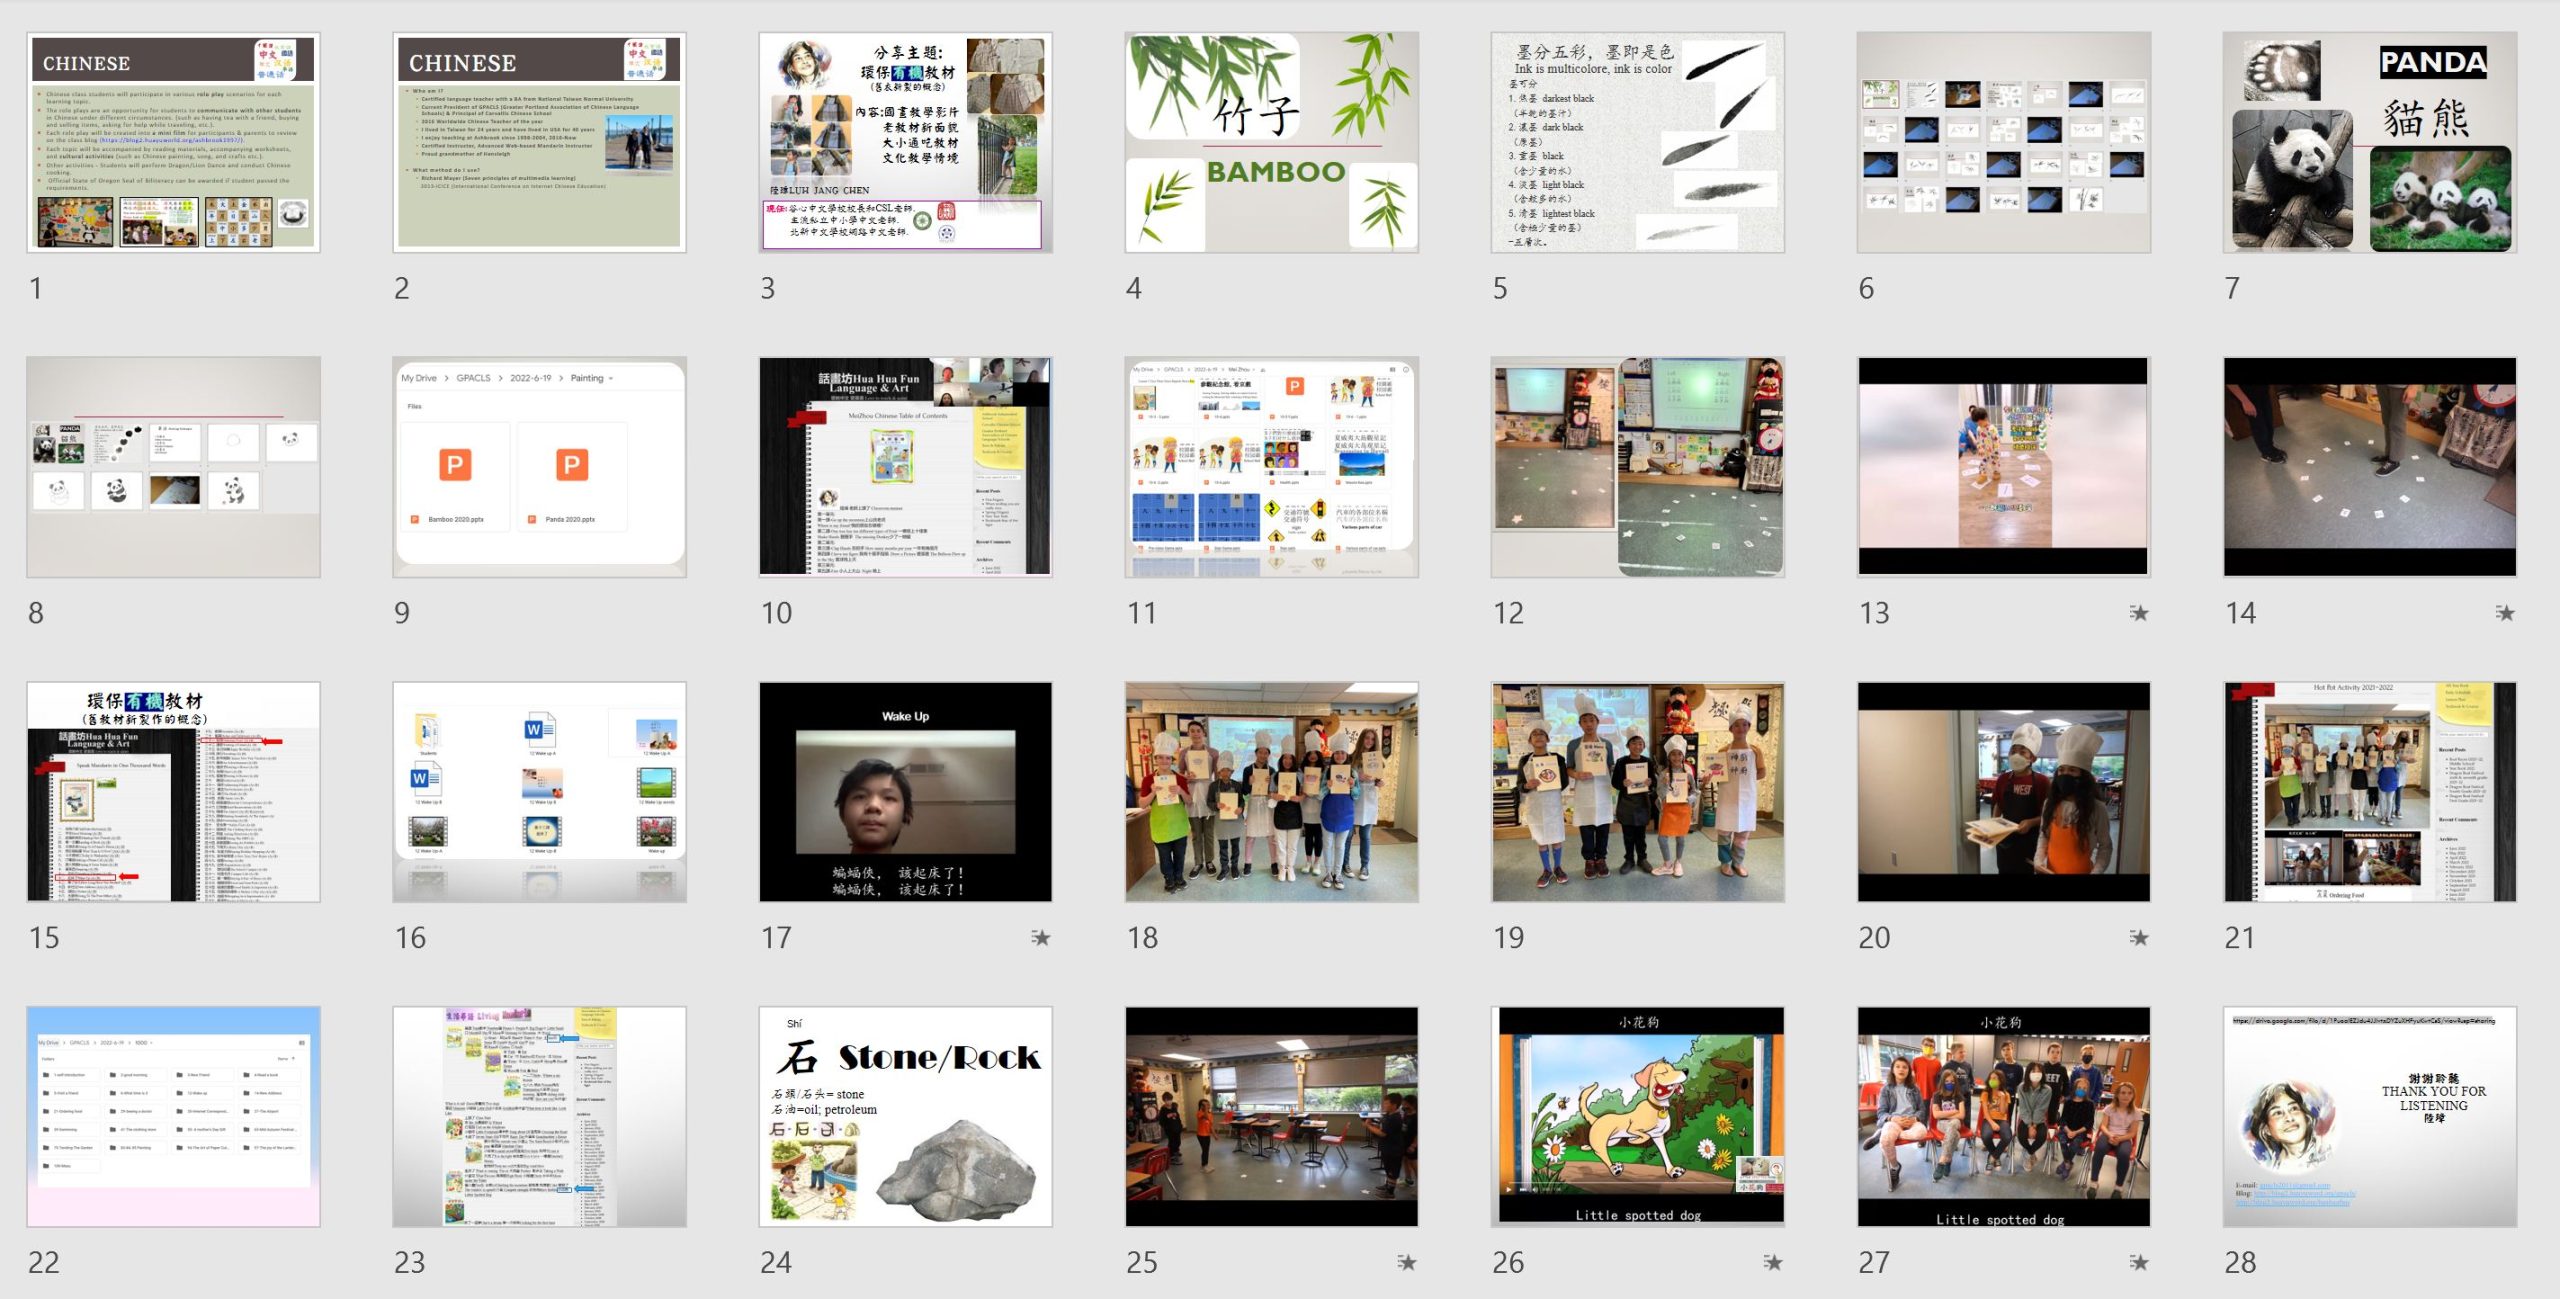This screenshot has width=2560, height=1299.
Task: Select slide 5 ink brush strokes
Action: click(1637, 142)
